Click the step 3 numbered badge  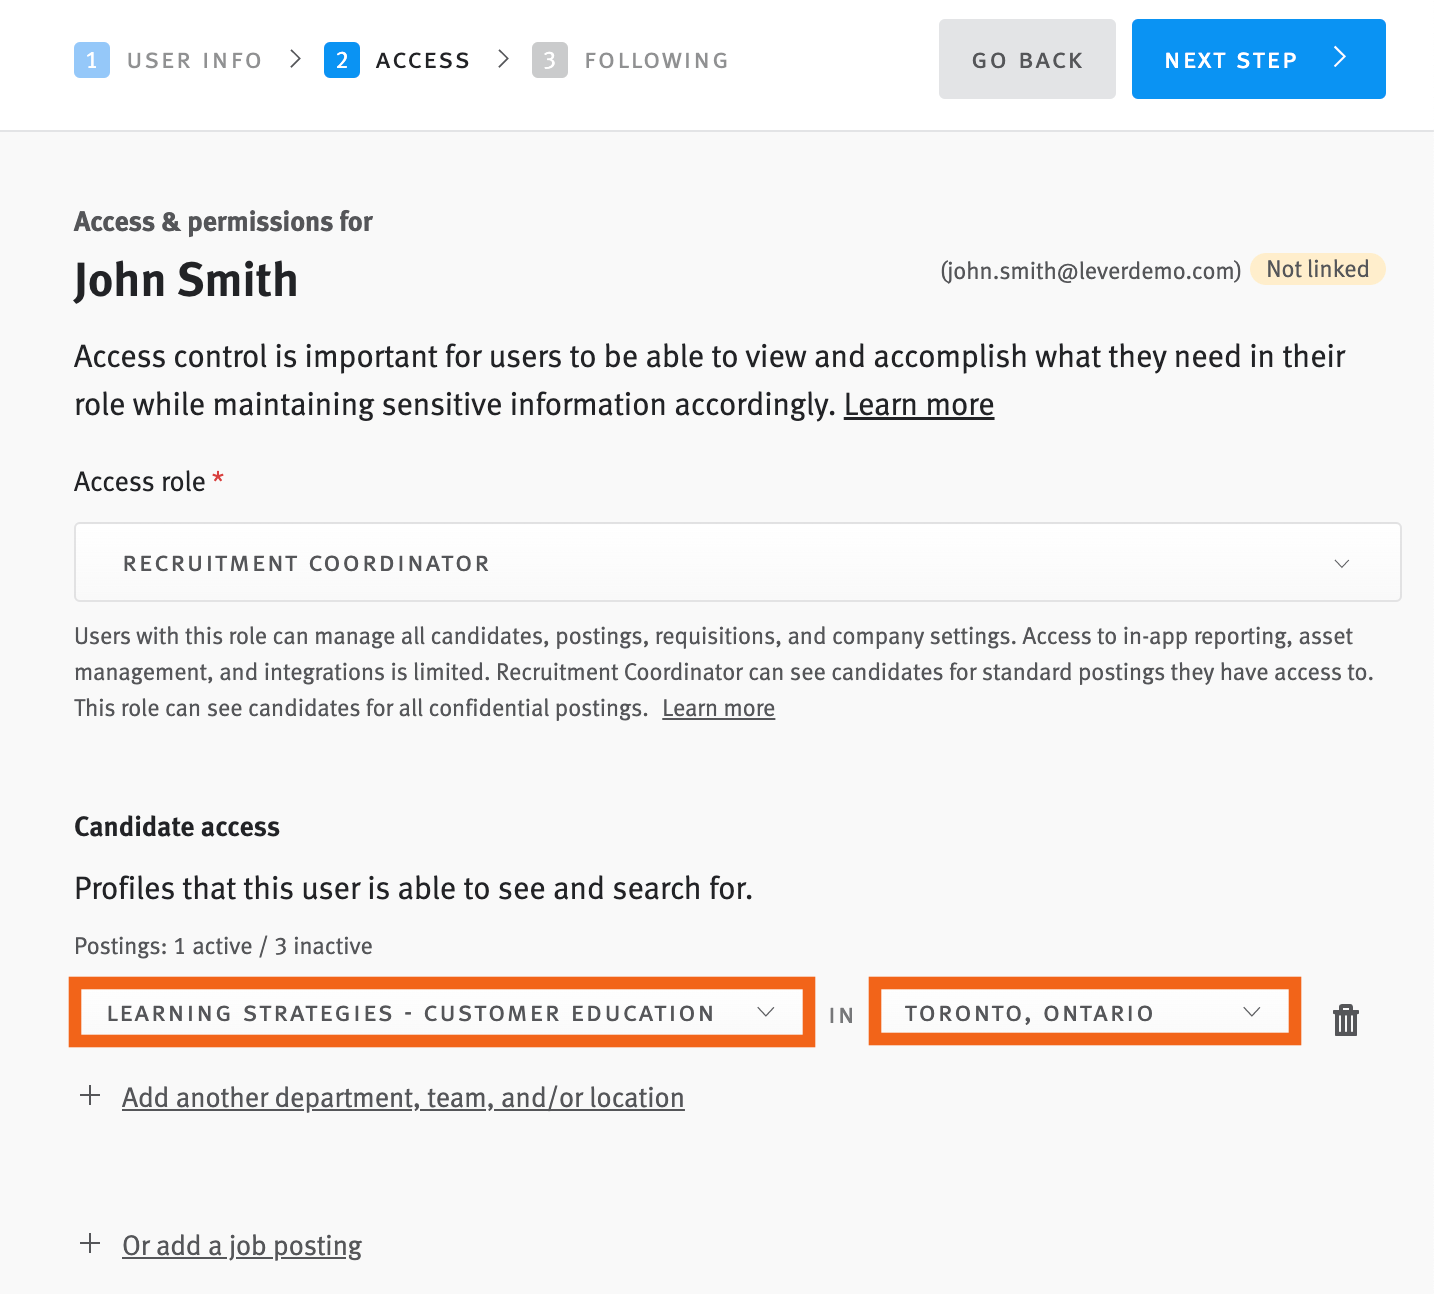pyautogui.click(x=549, y=59)
